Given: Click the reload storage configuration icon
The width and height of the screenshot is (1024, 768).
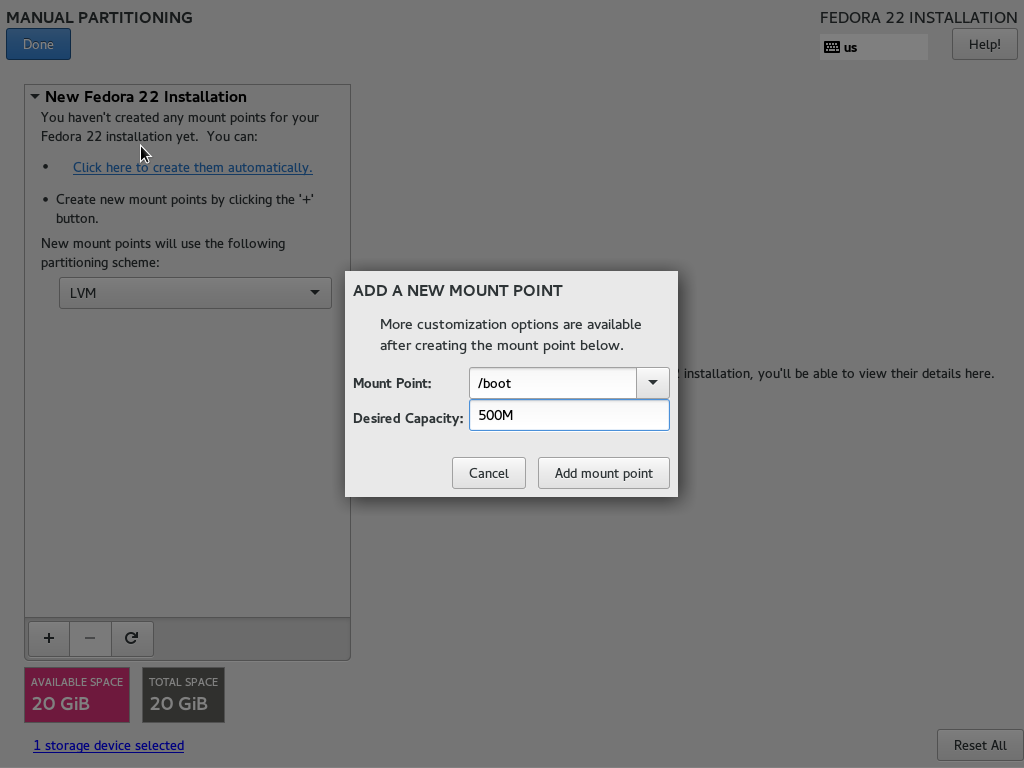Looking at the screenshot, I should tap(131, 638).
